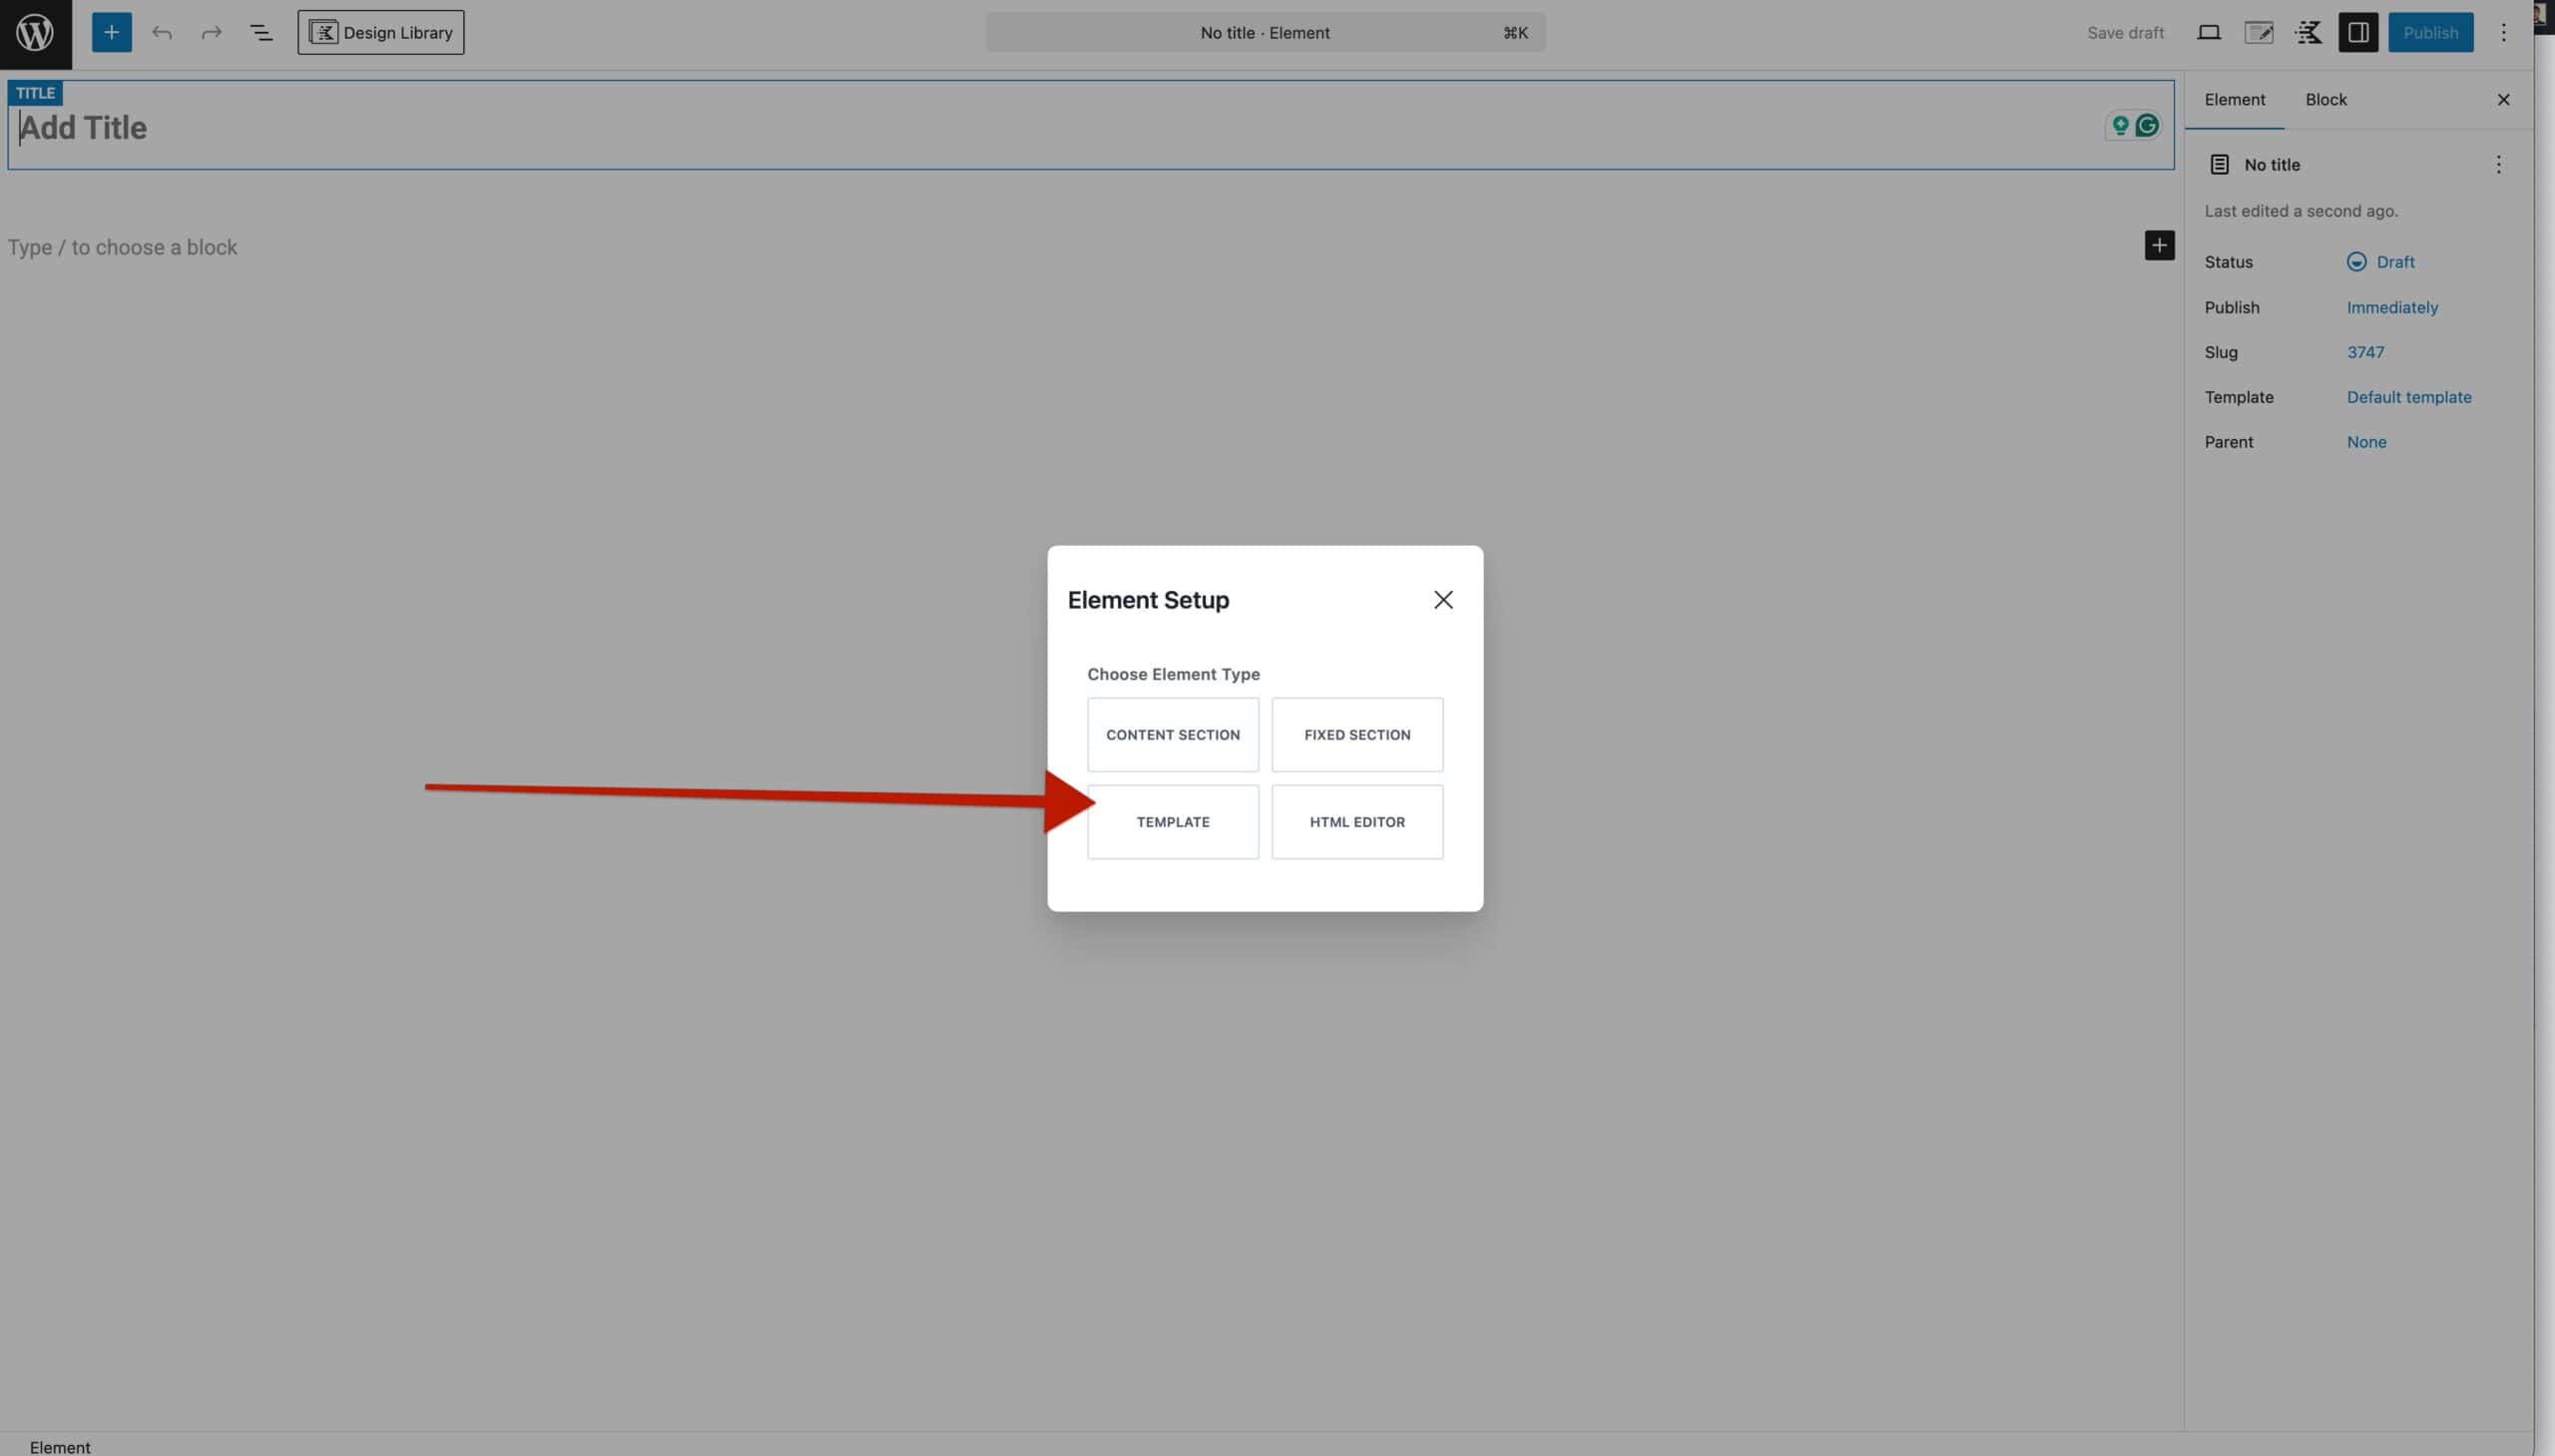Click the laptop preview device icon
Image resolution: width=2555 pixels, height=1456 pixels.
click(2208, 33)
